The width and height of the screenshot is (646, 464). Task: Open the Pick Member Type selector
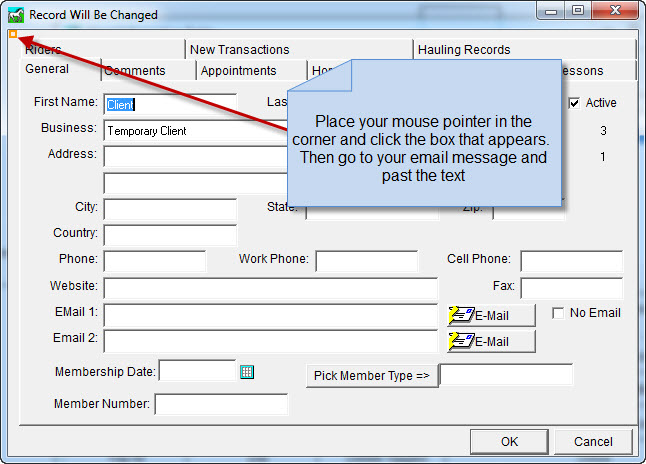click(x=372, y=376)
